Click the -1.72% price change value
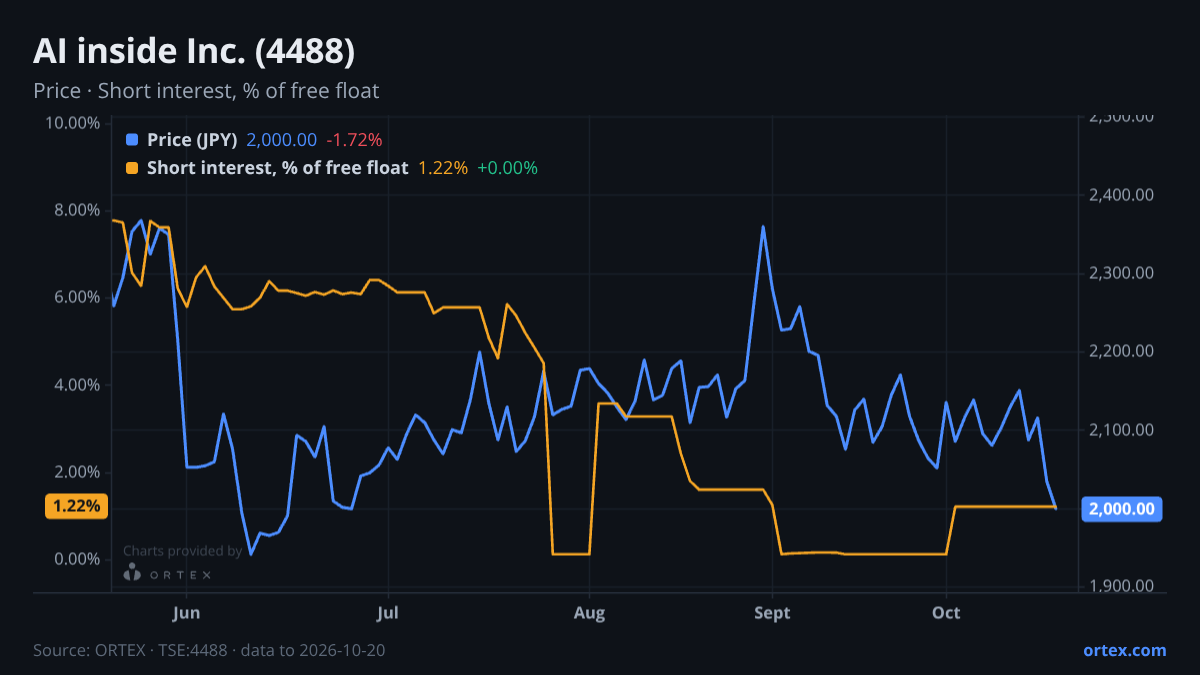The width and height of the screenshot is (1200, 675). point(354,140)
